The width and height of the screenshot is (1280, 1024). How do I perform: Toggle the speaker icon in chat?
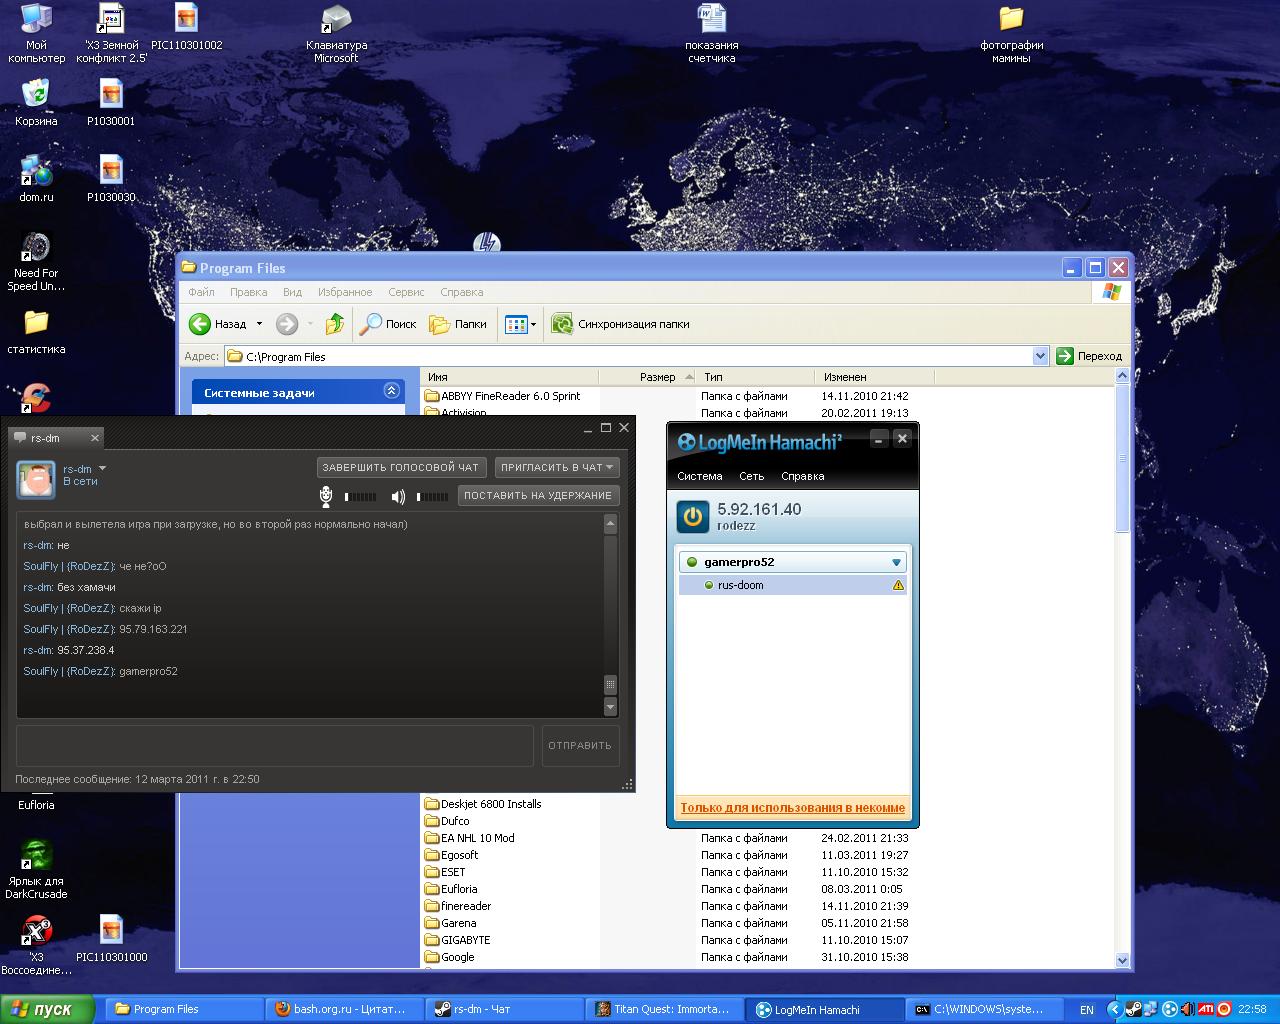(398, 496)
